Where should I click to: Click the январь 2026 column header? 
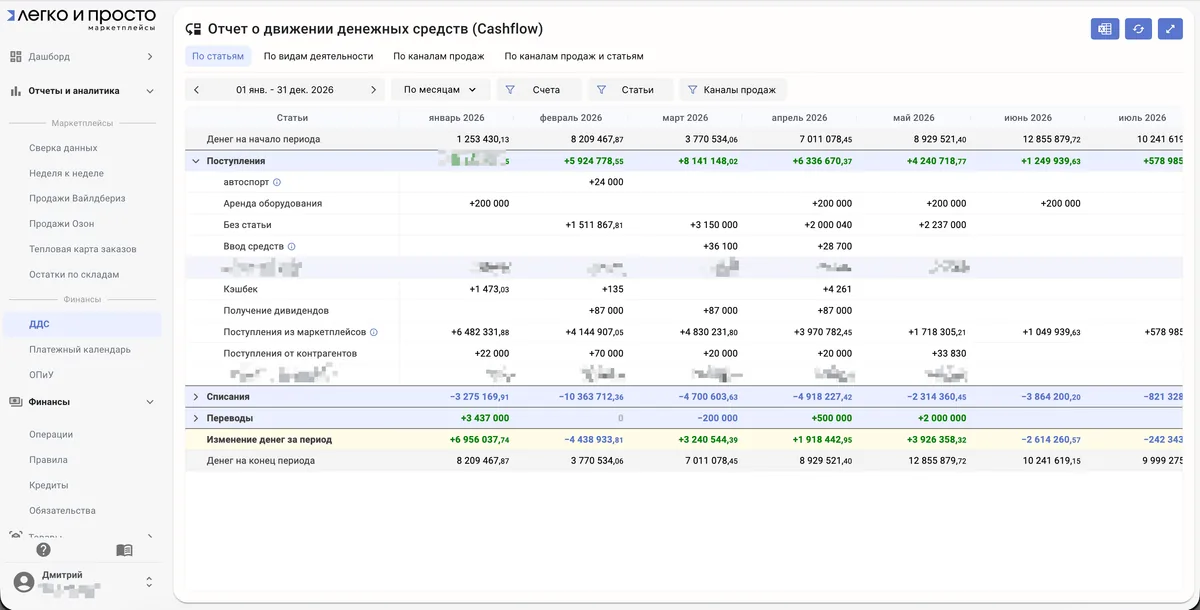click(x=456, y=118)
